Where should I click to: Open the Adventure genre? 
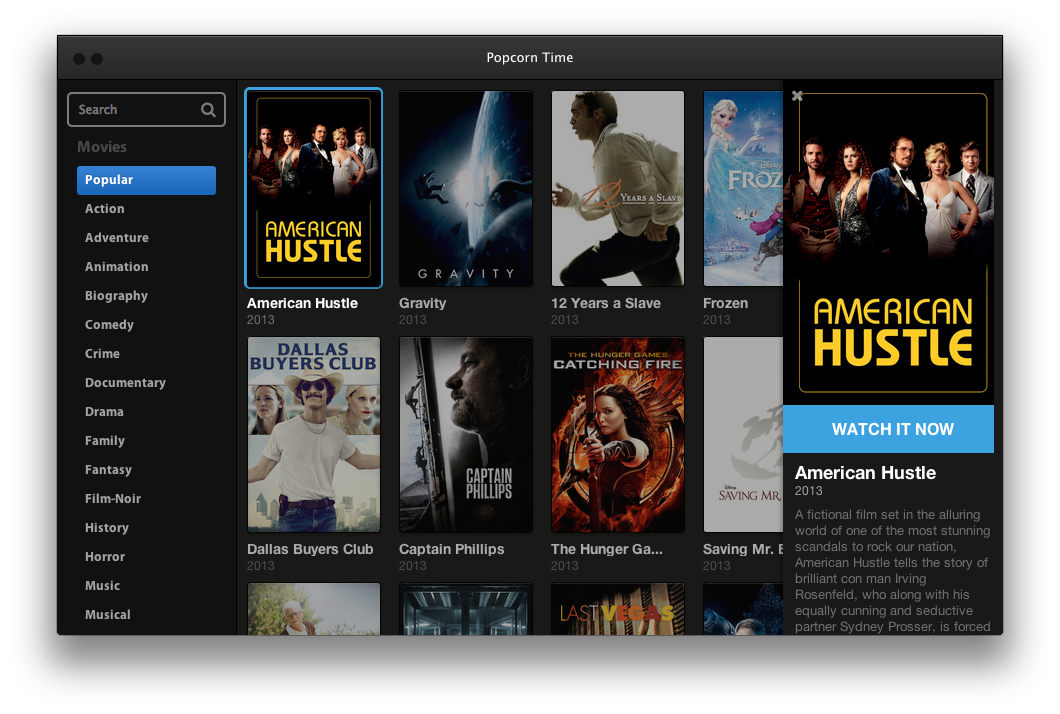(x=117, y=238)
